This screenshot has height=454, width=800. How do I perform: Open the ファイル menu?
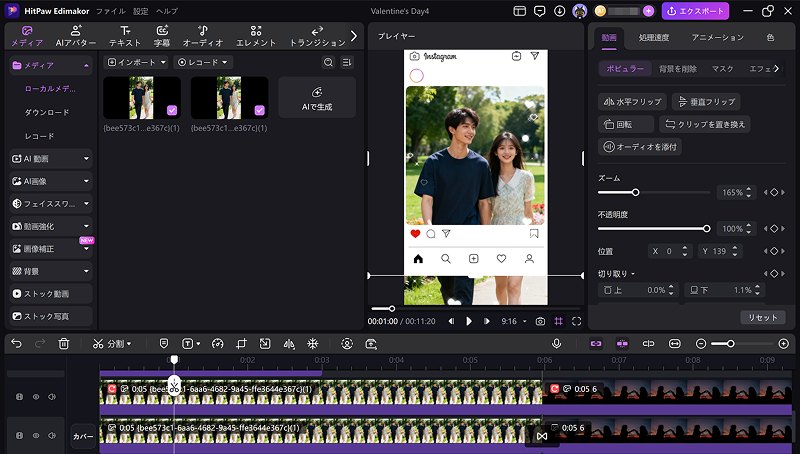(111, 11)
